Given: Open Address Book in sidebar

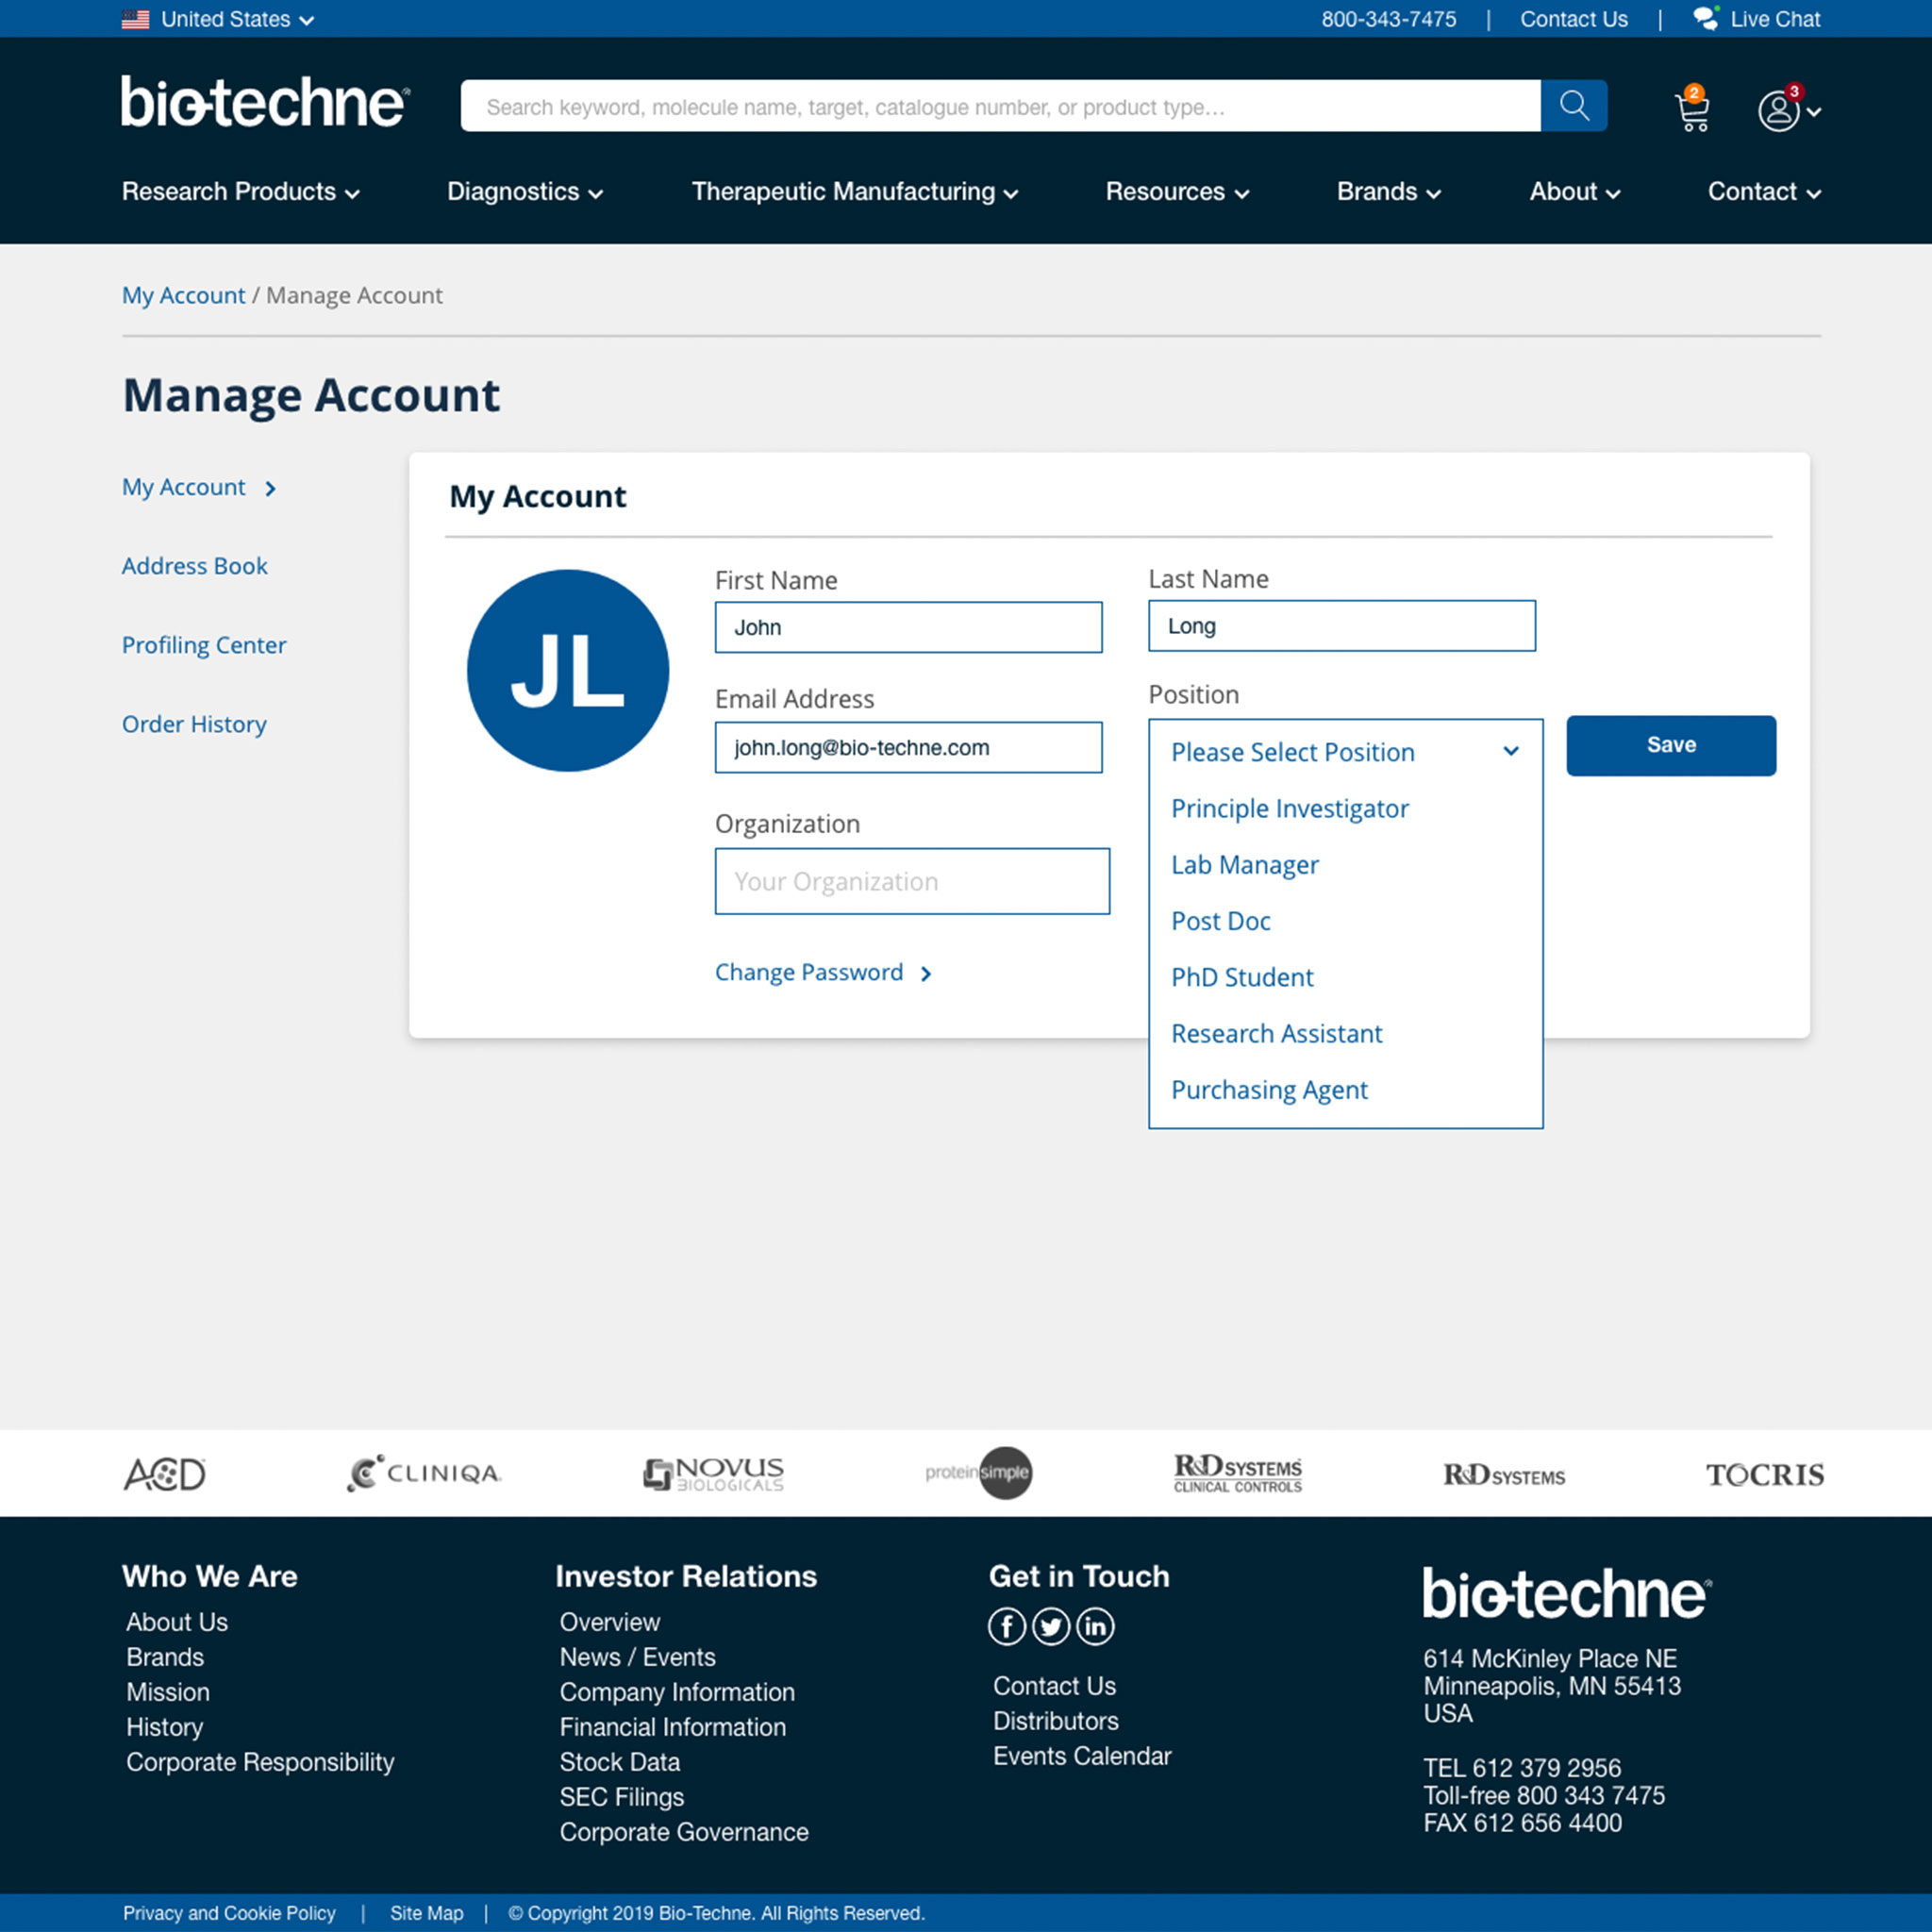Looking at the screenshot, I should coord(195,566).
